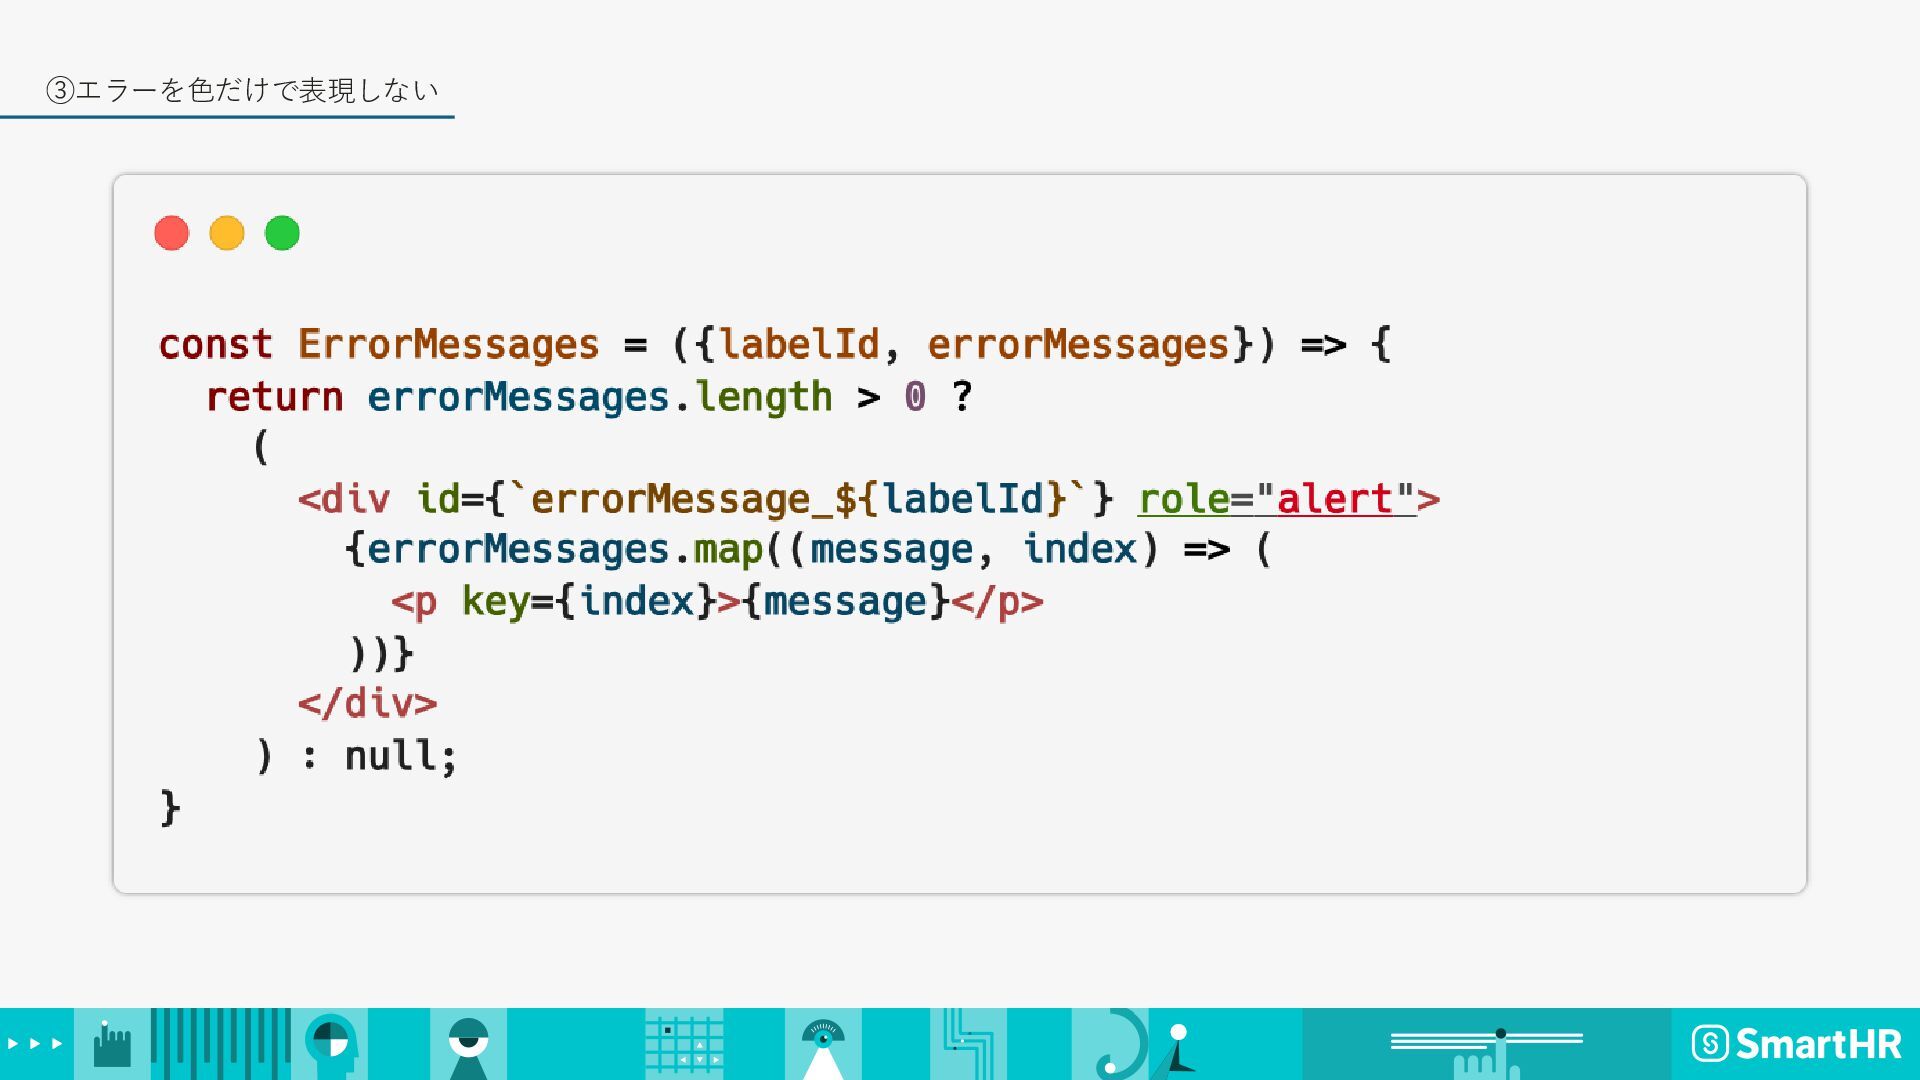Click the yellow minimize dot in code window
The height and width of the screenshot is (1080, 1920).
click(227, 233)
